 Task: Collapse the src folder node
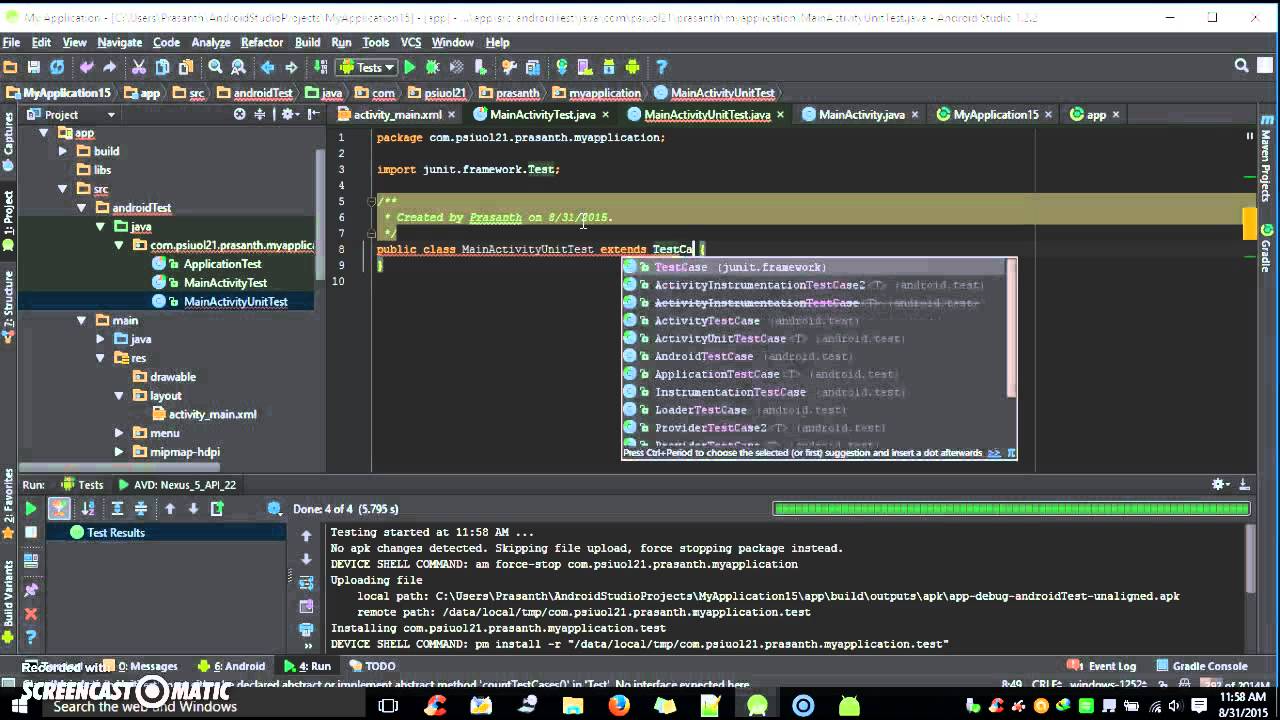(x=63, y=189)
